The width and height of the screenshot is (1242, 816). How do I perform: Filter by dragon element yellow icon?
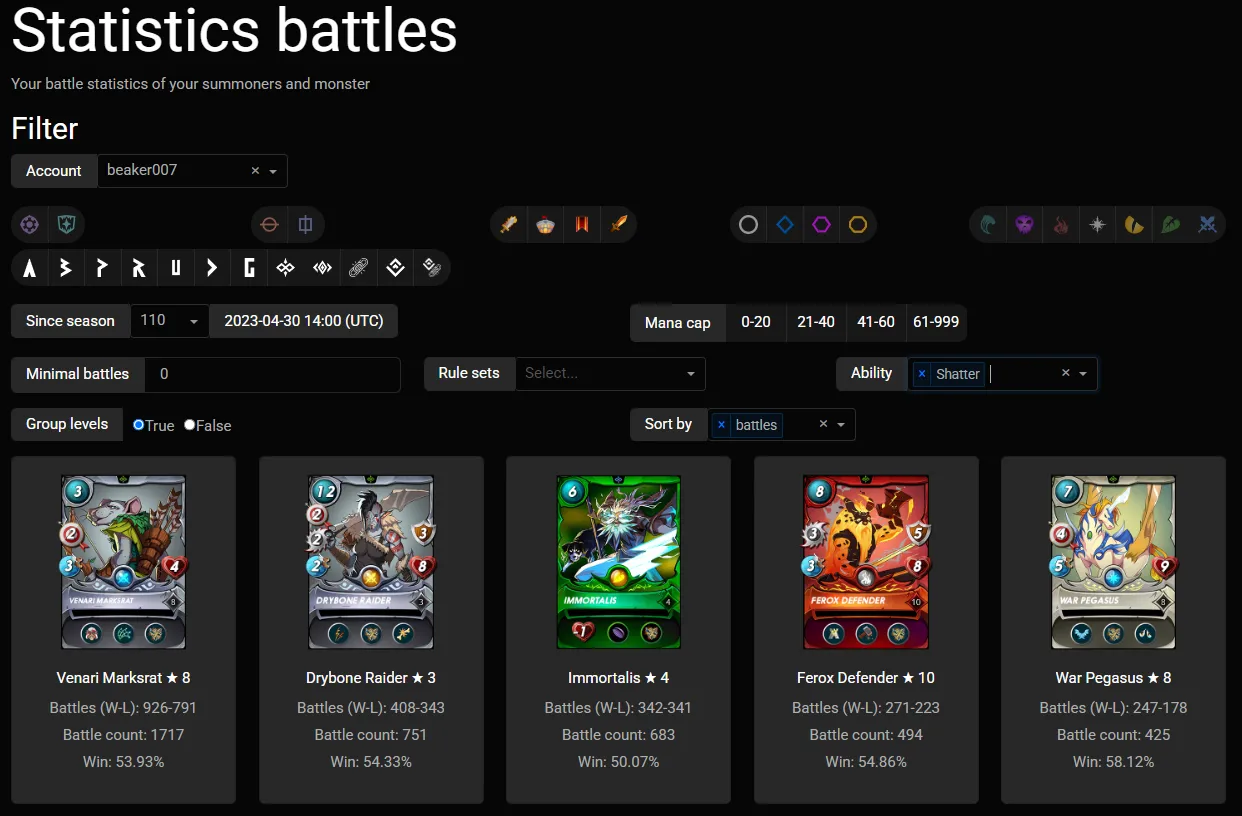coord(1134,225)
